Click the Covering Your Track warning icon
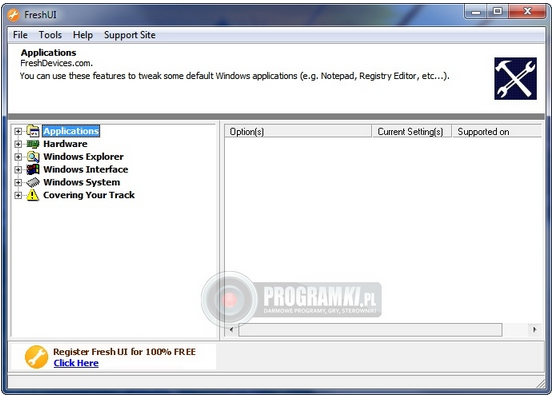 point(33,195)
